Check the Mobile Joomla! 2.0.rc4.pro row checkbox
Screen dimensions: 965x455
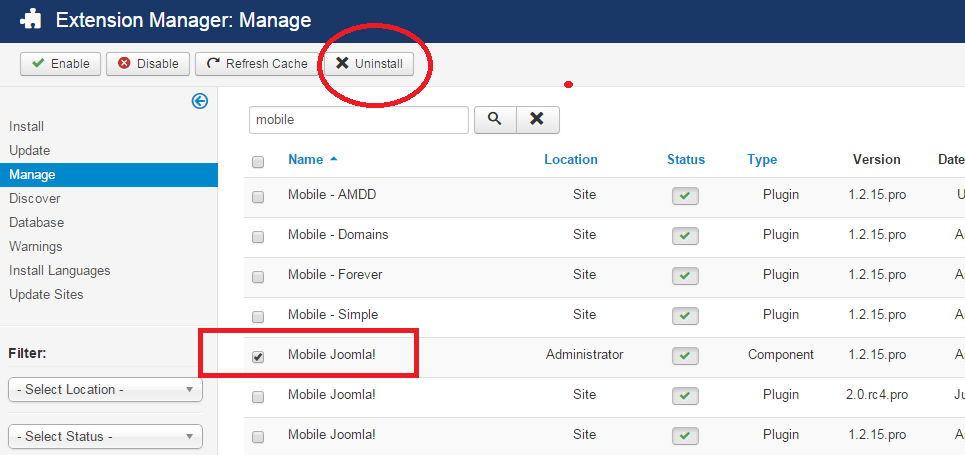pyautogui.click(x=258, y=397)
